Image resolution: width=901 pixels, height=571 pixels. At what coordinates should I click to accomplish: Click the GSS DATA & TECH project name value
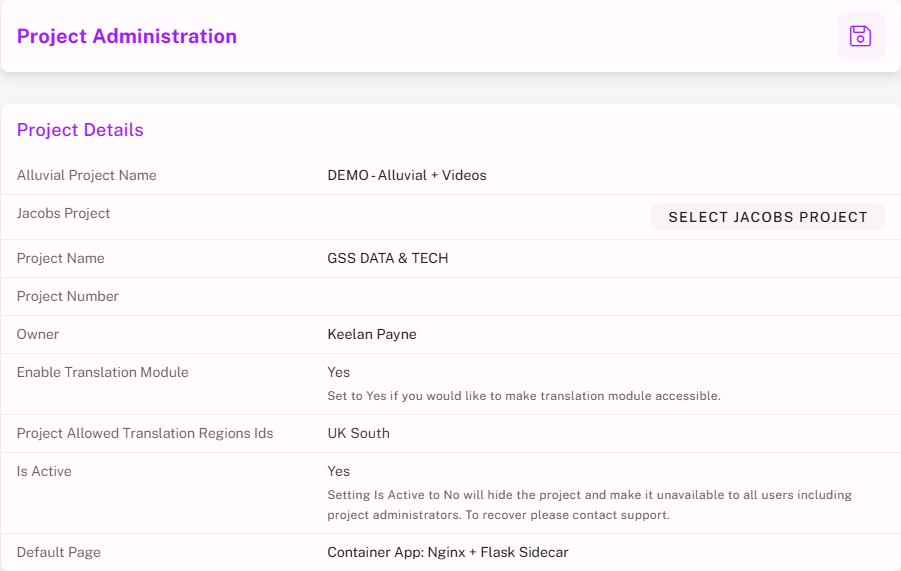(x=388, y=258)
